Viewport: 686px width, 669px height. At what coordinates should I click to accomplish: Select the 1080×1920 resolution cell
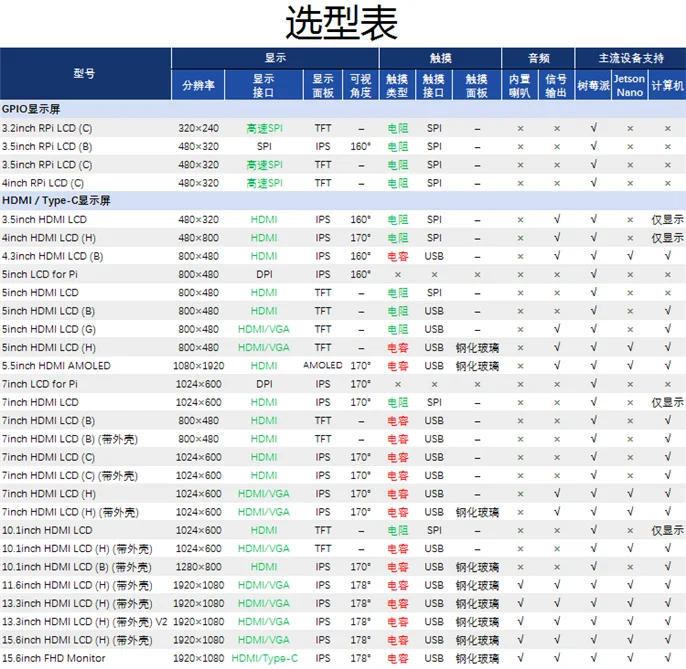pos(198,366)
